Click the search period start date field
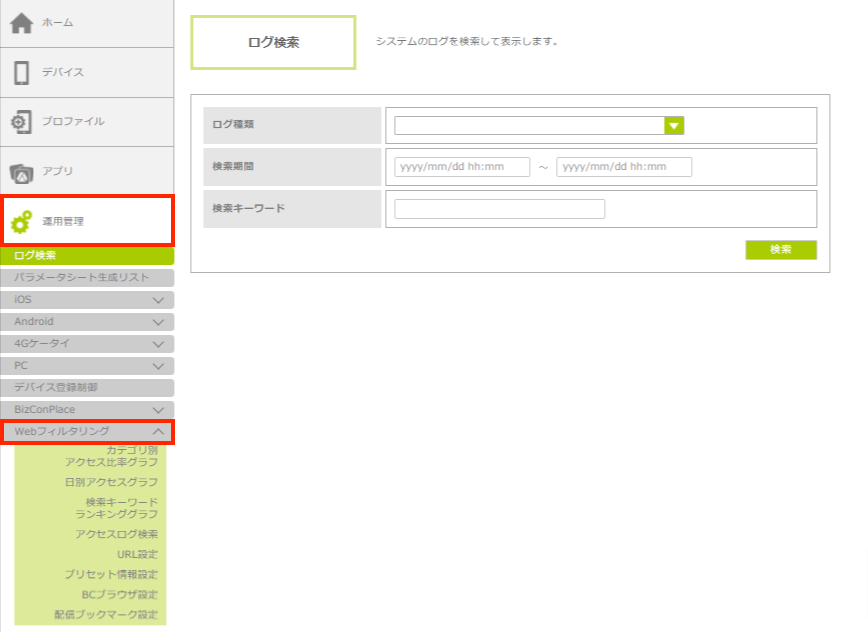The image size is (868, 632). pos(462,167)
